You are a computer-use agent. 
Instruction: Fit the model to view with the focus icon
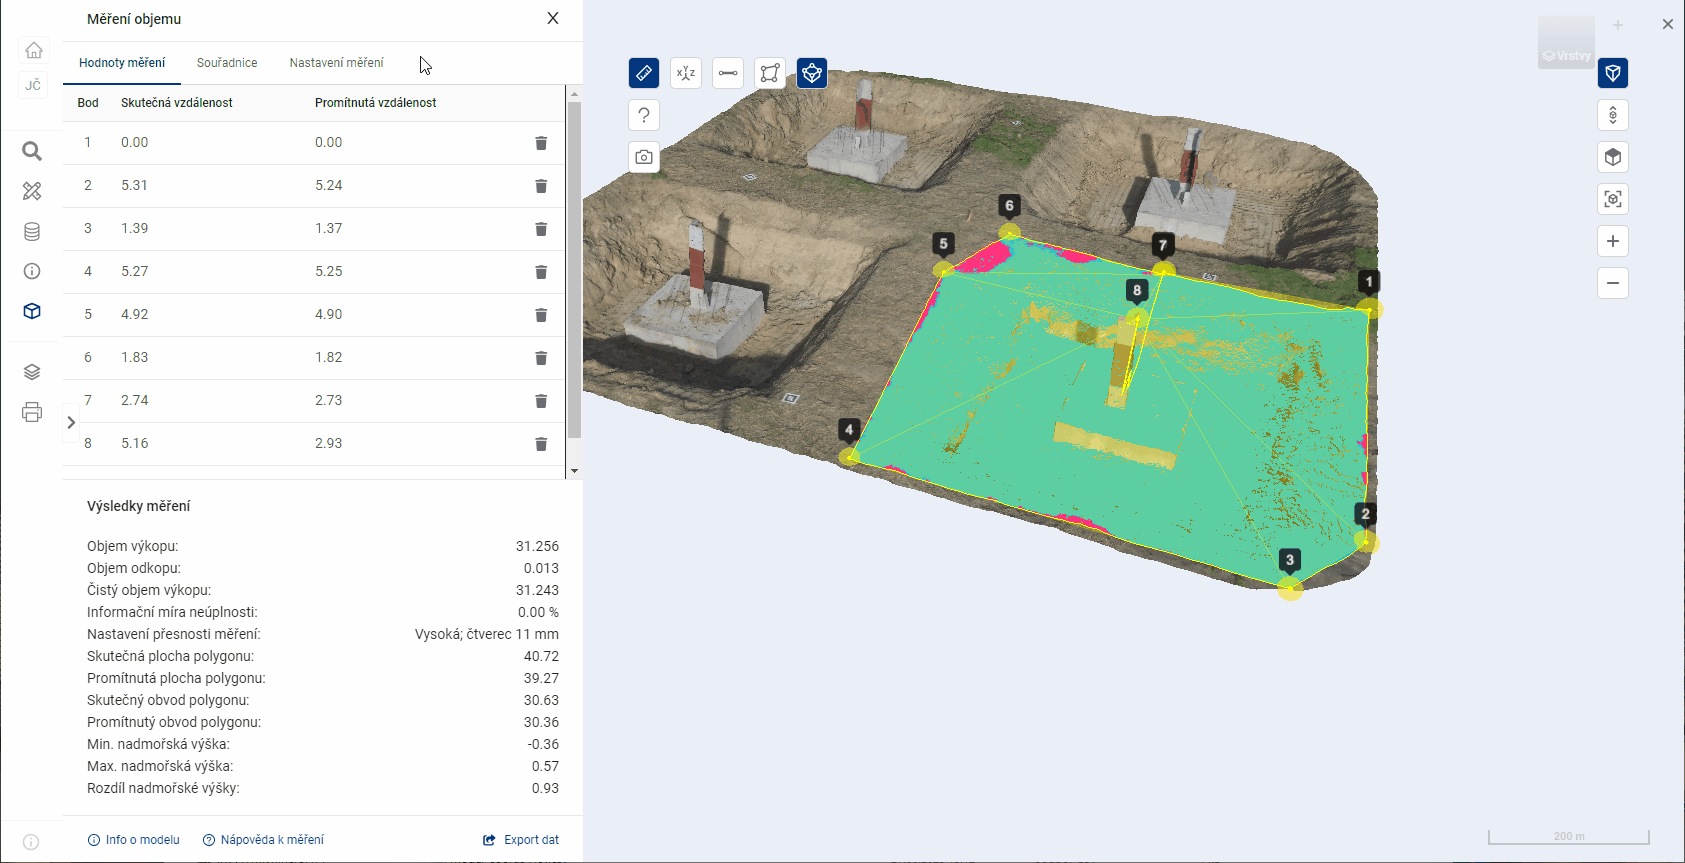[x=1613, y=199]
